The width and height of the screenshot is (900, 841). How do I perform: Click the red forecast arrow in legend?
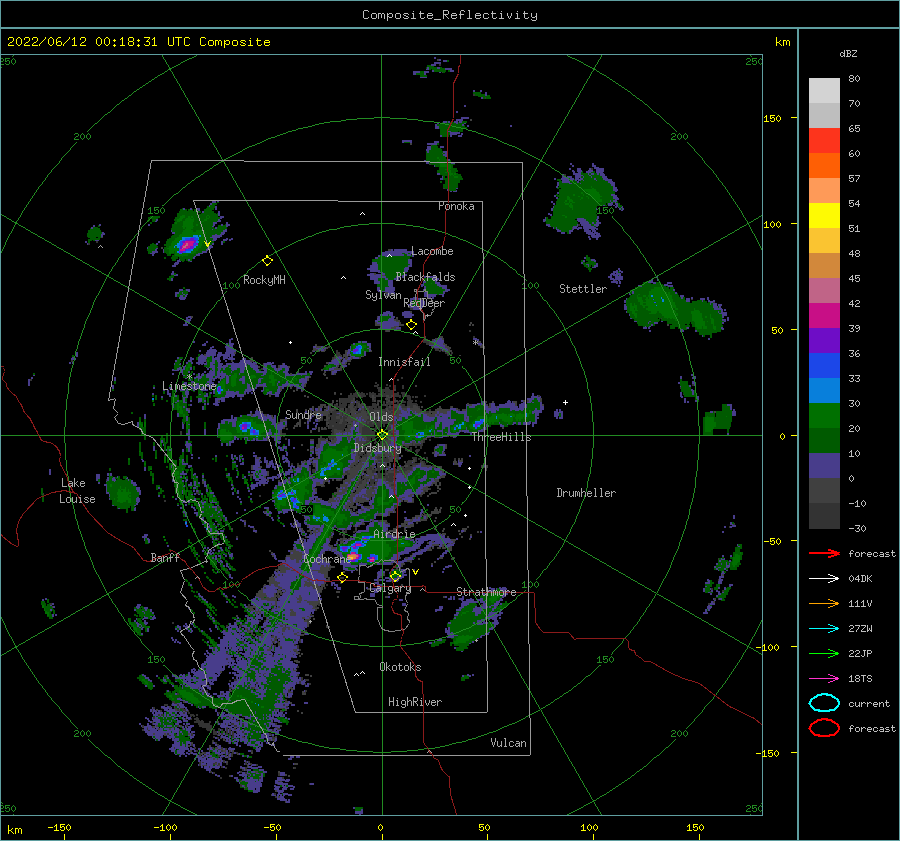pos(824,553)
